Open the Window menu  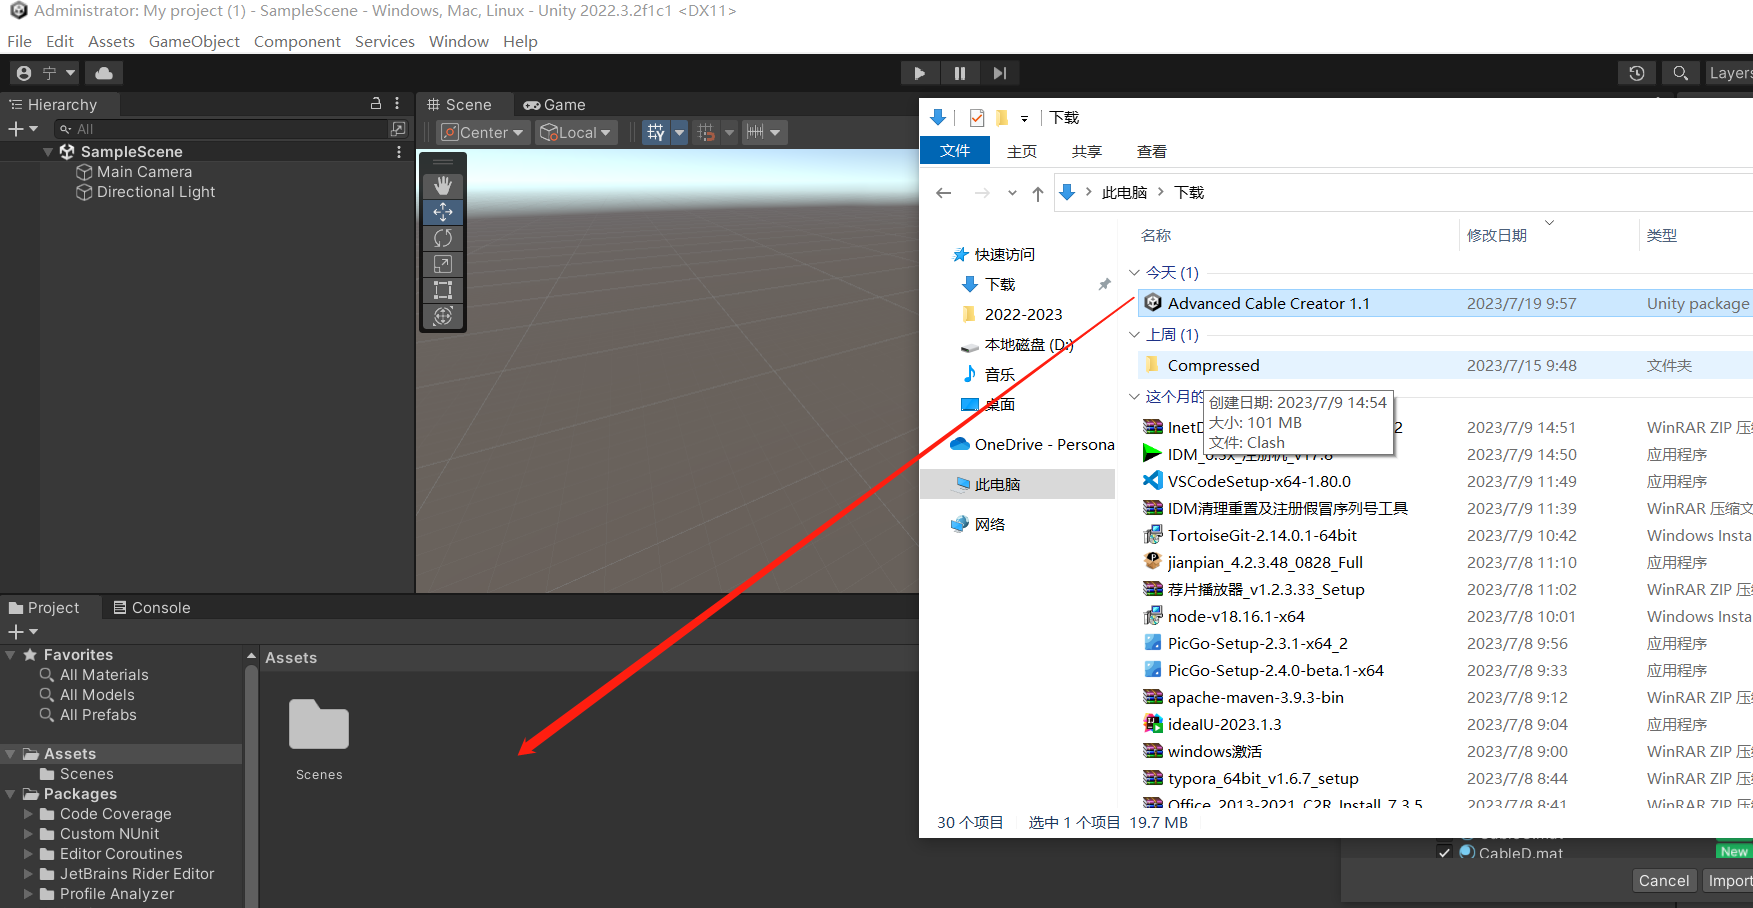[459, 41]
